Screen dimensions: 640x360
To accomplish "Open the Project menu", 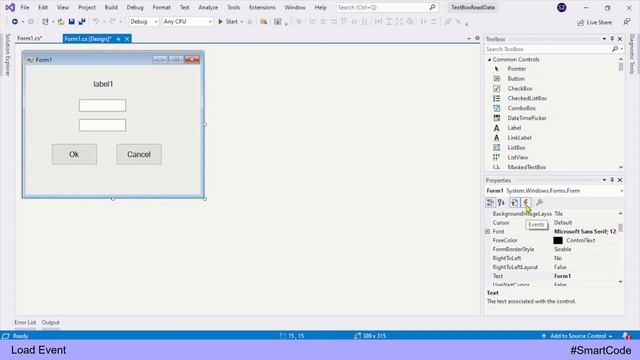I will tap(87, 7).
